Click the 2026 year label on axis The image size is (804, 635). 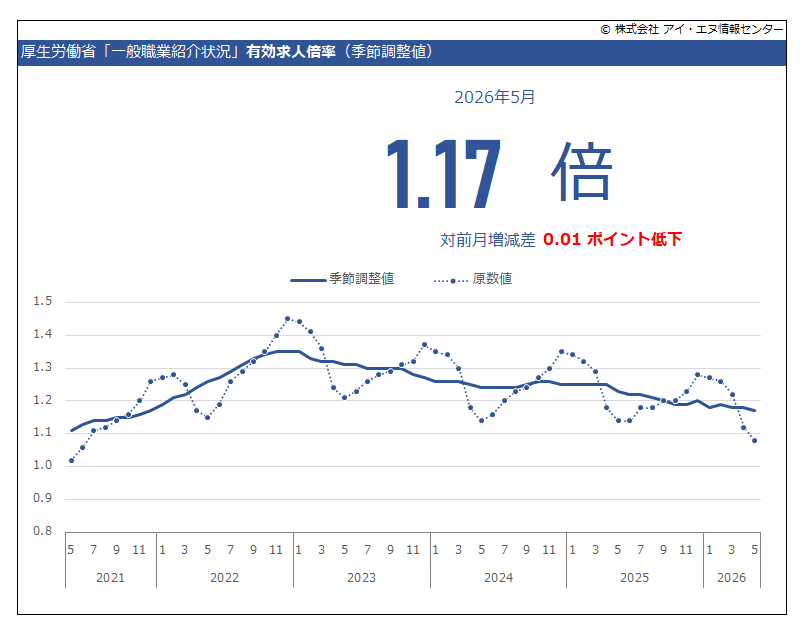pyautogui.click(x=732, y=578)
